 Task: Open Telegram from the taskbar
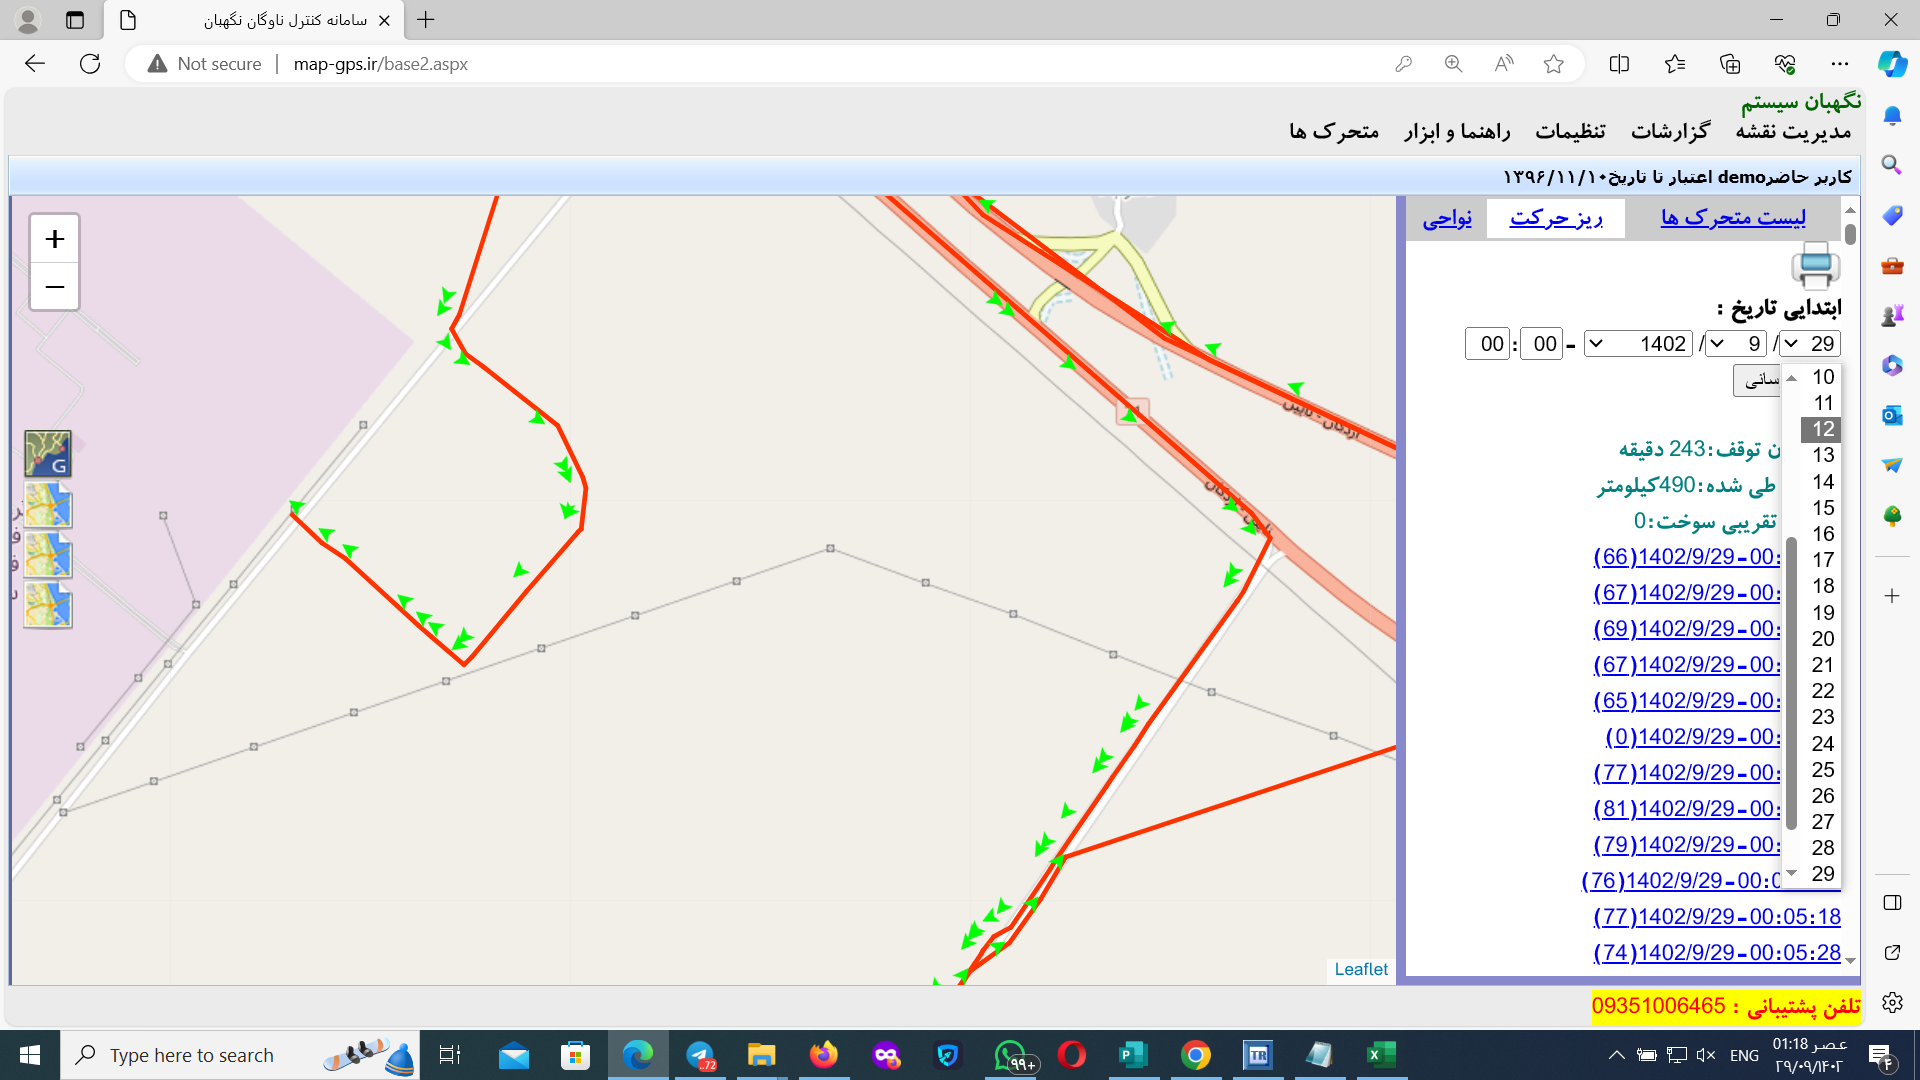click(x=700, y=1055)
